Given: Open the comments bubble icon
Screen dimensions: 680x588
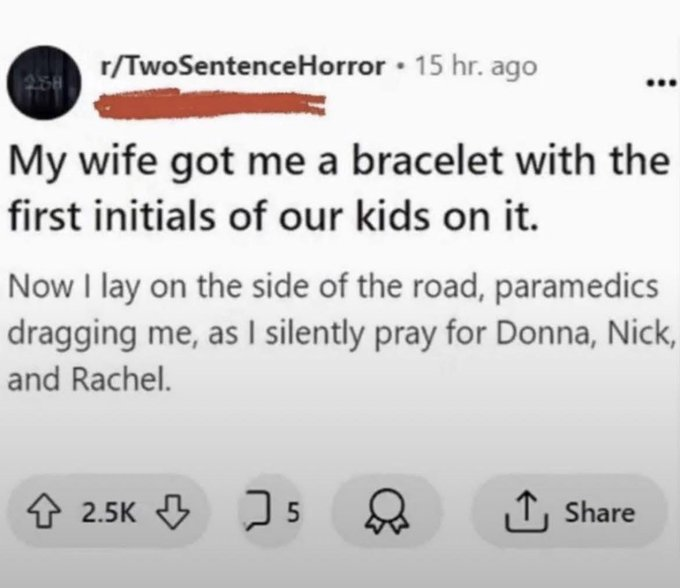Looking at the screenshot, I should pyautogui.click(x=260, y=512).
